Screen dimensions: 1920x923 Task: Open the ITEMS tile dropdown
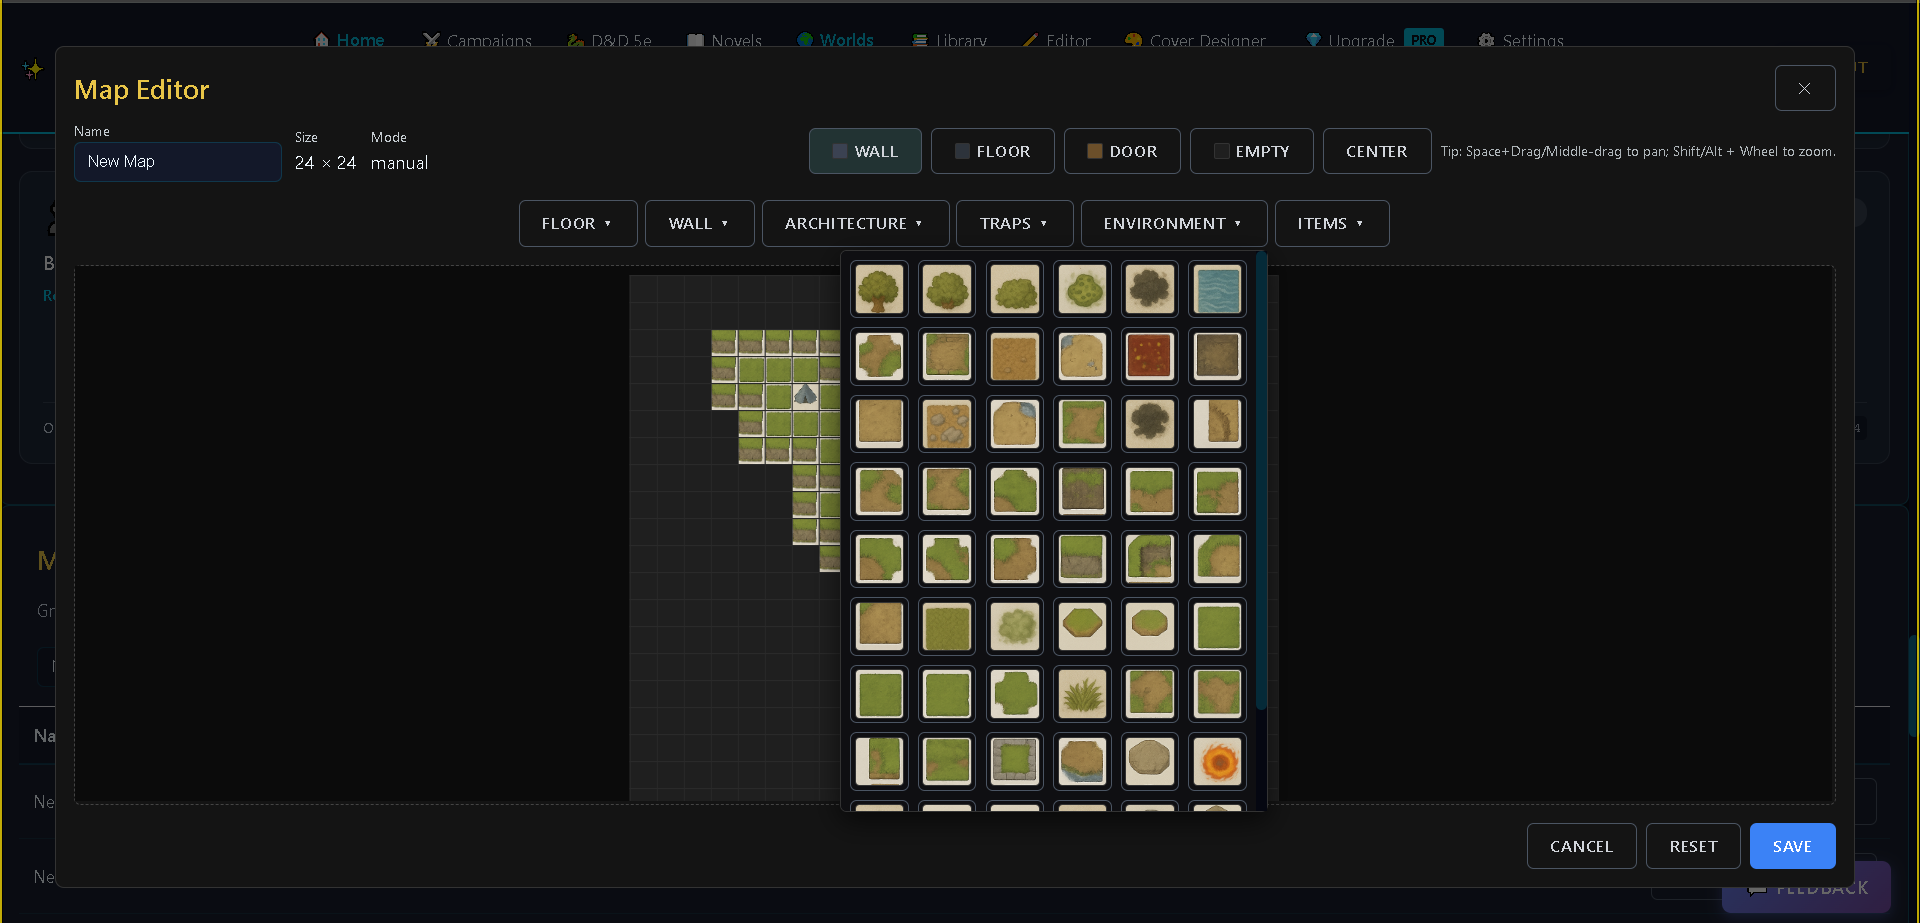(x=1331, y=223)
